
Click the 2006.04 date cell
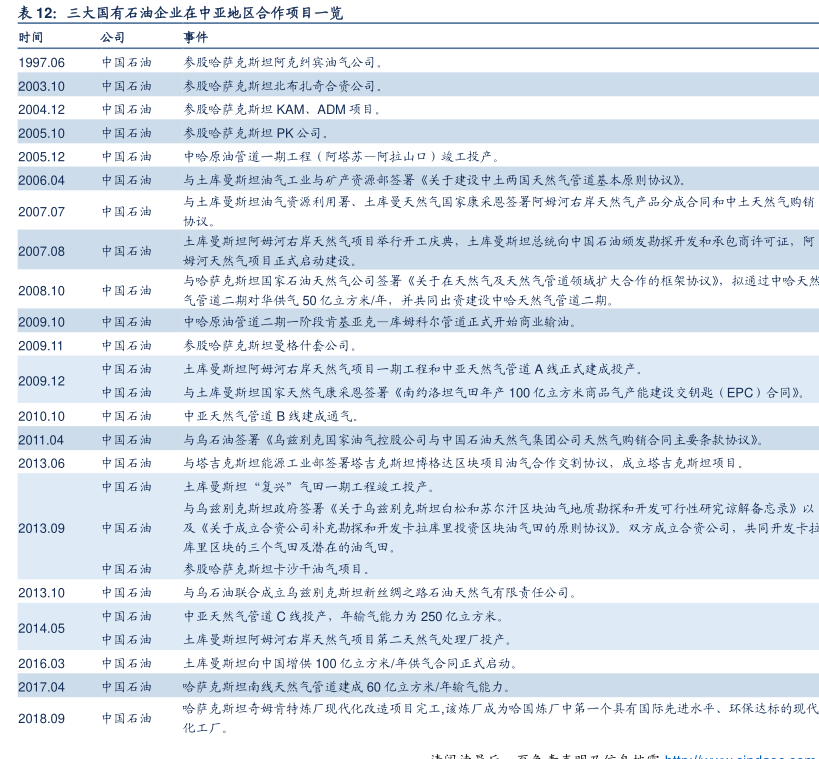pyautogui.click(x=41, y=180)
